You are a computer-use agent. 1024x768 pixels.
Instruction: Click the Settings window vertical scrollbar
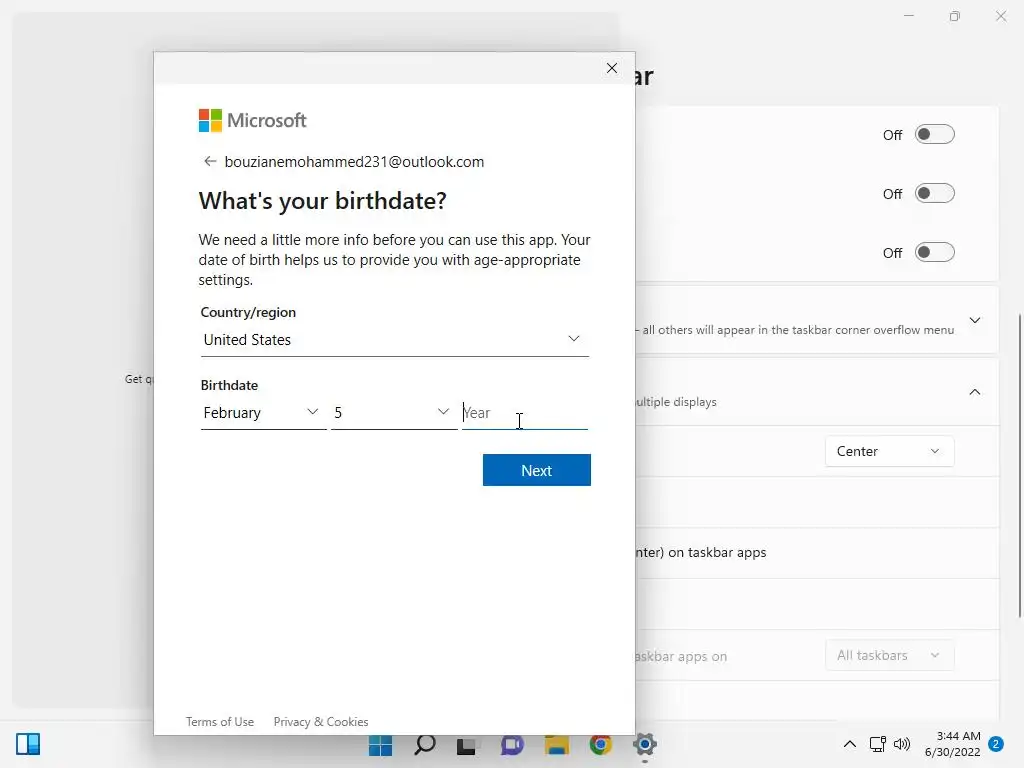1020,465
